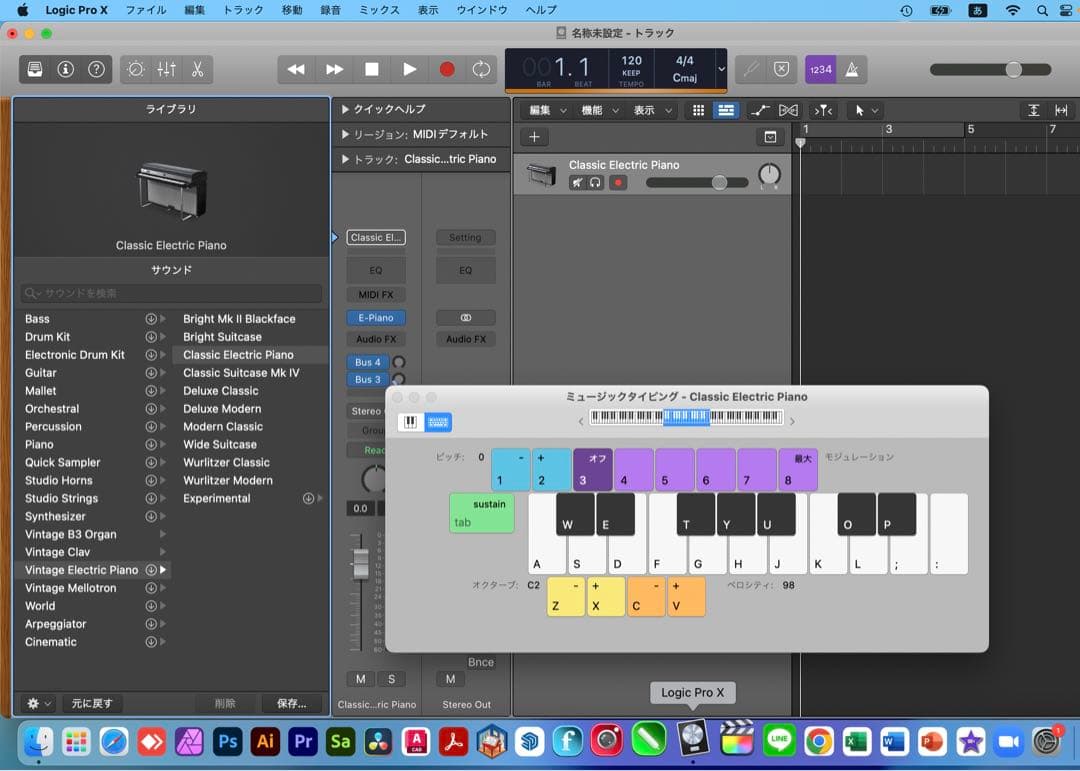Toggle the metronome click icon
The width and height of the screenshot is (1080, 771).
pyautogui.click(x=852, y=69)
